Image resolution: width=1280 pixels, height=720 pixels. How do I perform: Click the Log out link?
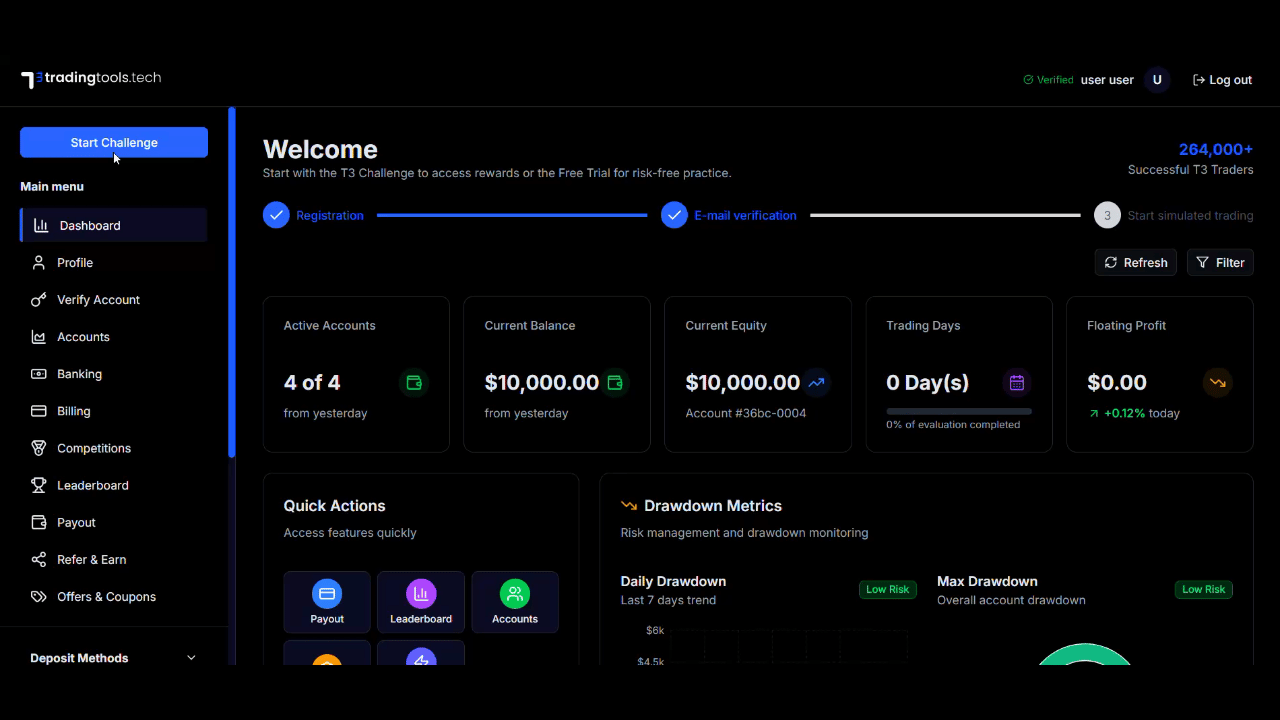pos(1222,80)
